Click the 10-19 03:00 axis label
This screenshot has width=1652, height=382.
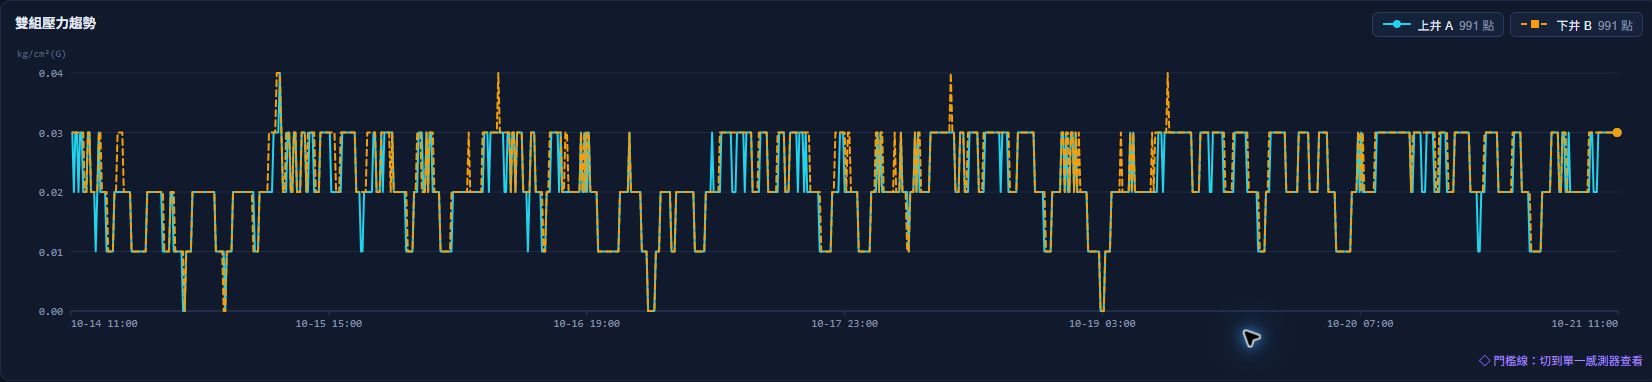point(1102,324)
